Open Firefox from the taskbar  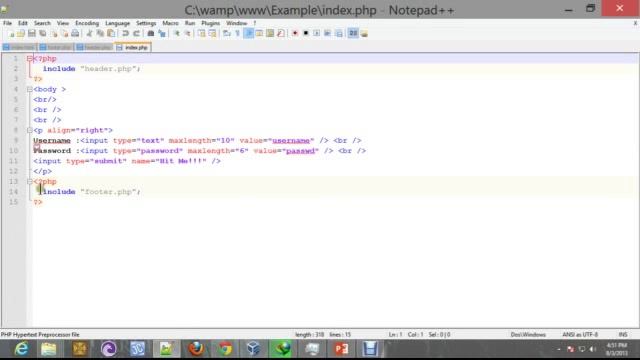(x=196, y=349)
